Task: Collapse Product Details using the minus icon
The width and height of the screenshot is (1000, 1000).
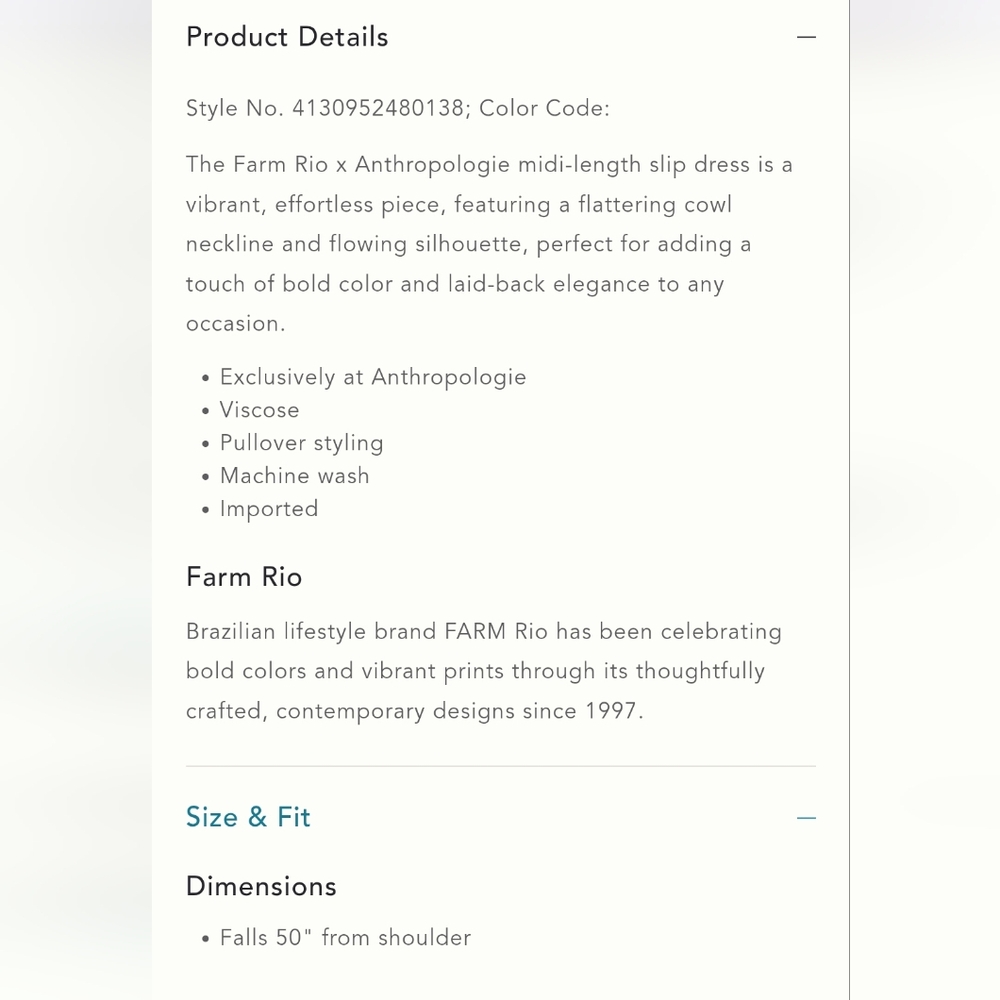Action: click(x=806, y=38)
